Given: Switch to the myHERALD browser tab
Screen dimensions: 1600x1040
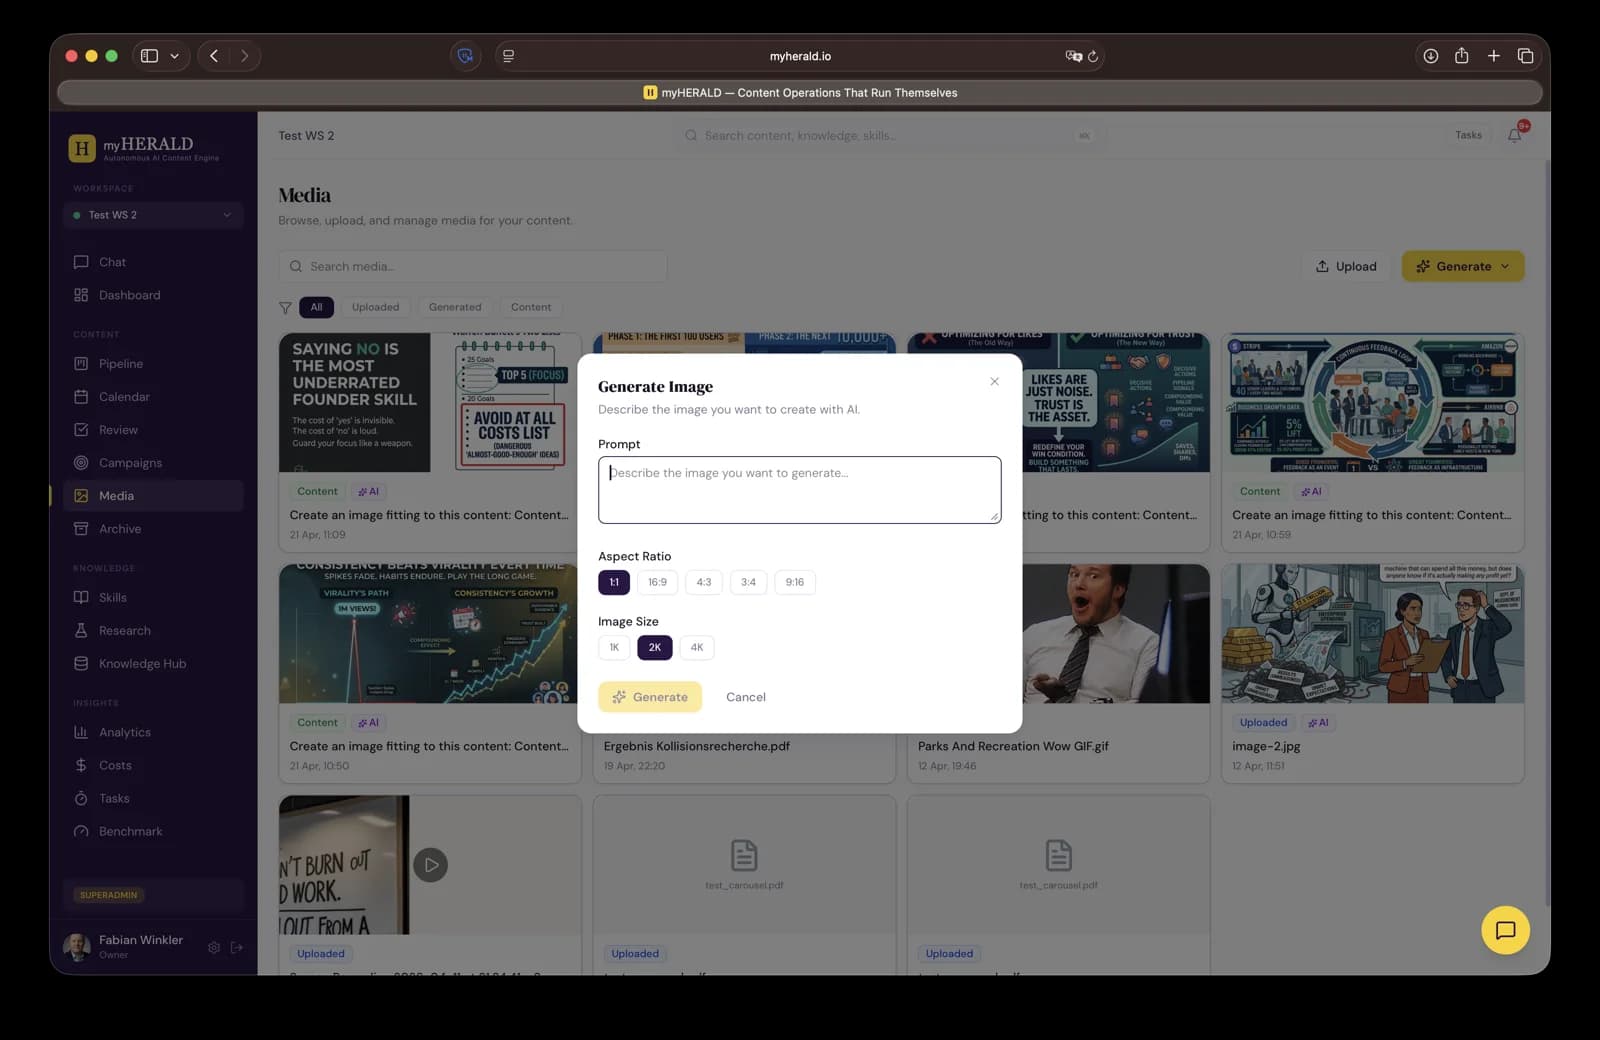Looking at the screenshot, I should click(800, 93).
